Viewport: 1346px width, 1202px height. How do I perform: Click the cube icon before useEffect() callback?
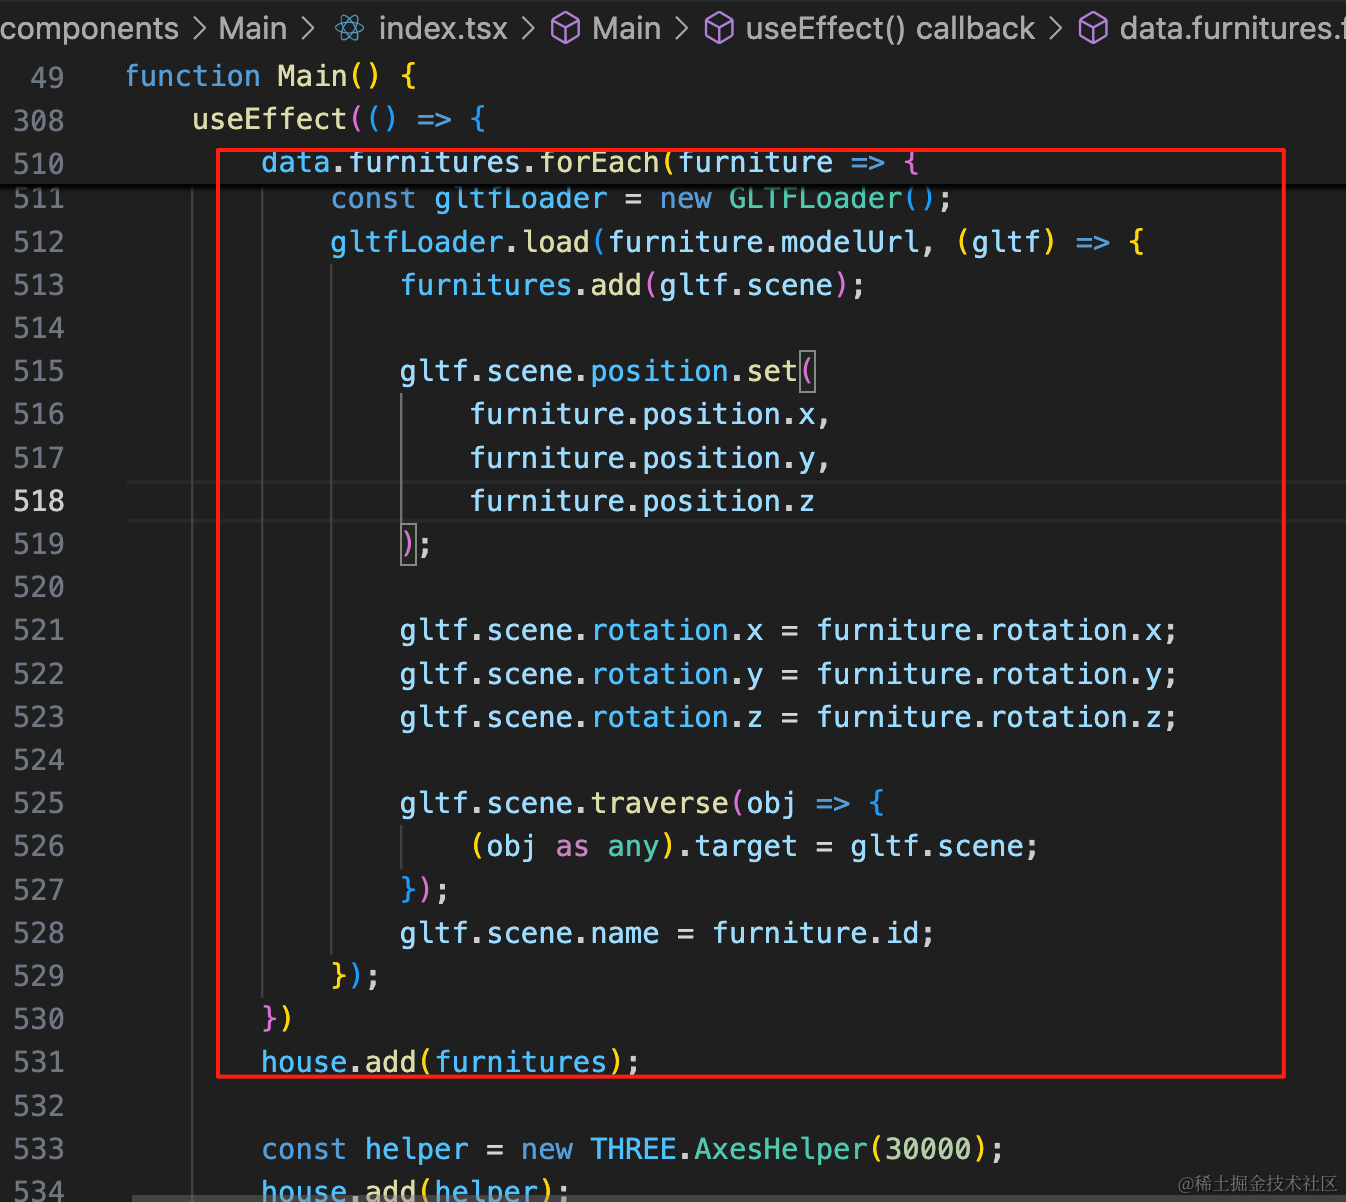[x=719, y=29]
